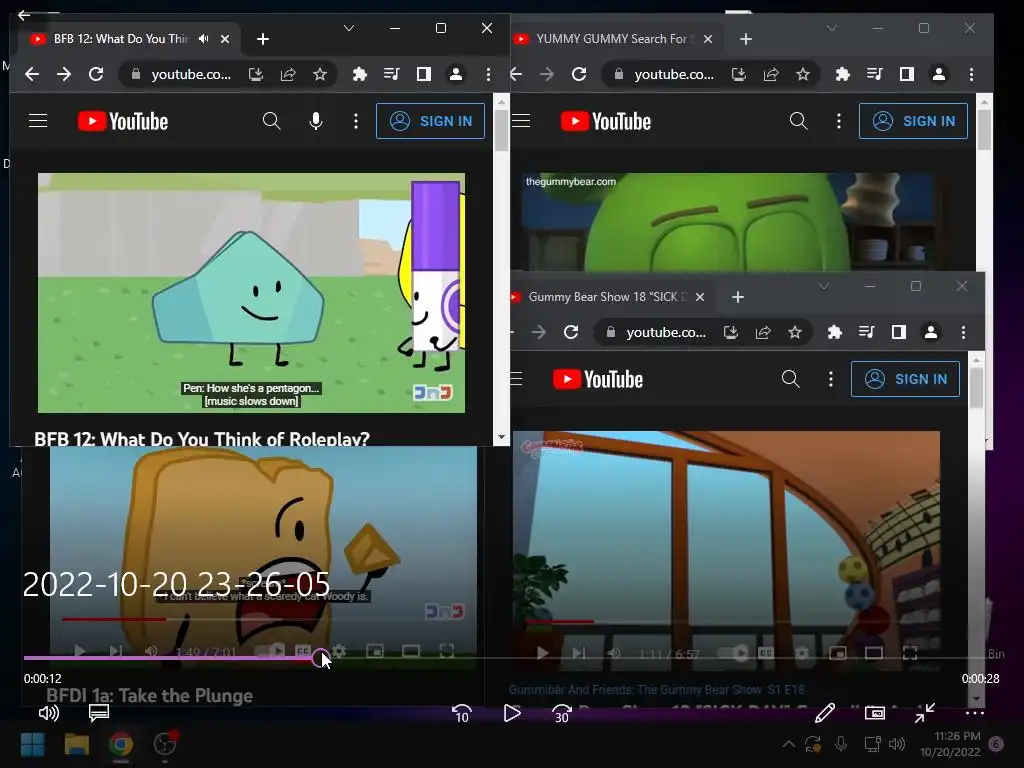Open YouTube search in YUMMY GUMMY window
This screenshot has width=1024, height=768.
[799, 121]
